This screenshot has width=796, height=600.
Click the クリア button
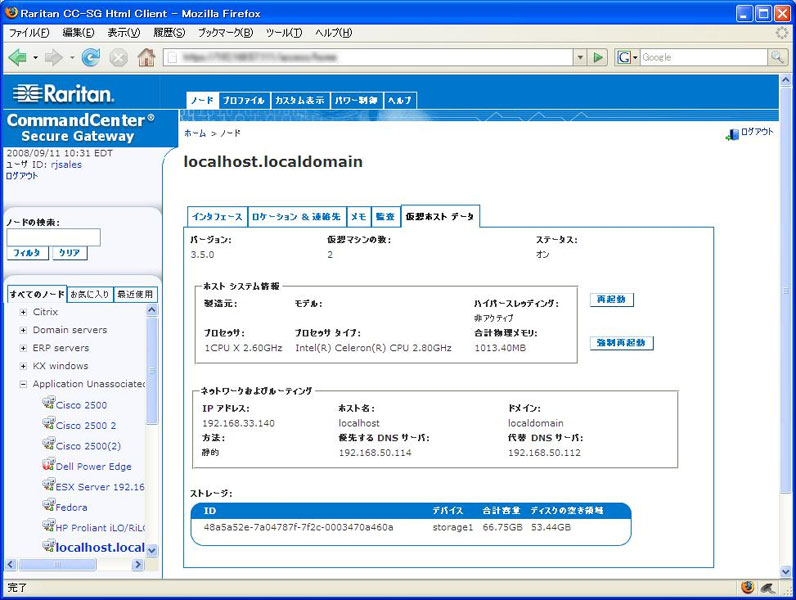pos(70,253)
